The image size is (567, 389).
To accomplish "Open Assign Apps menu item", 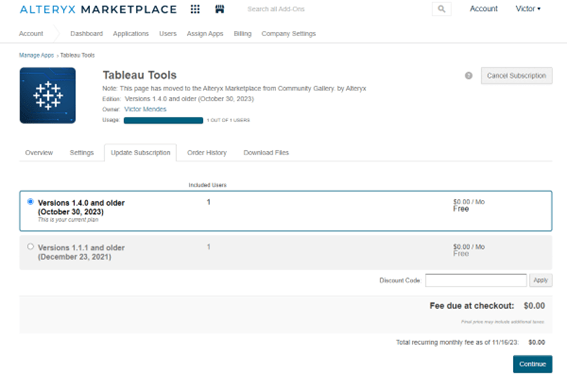I will point(205,34).
